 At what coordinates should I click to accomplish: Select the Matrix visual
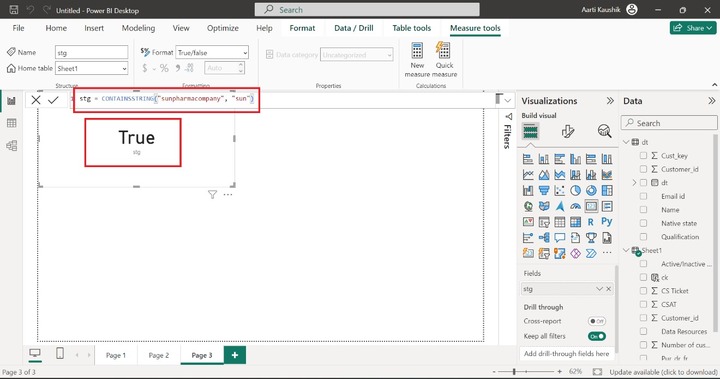click(575, 222)
